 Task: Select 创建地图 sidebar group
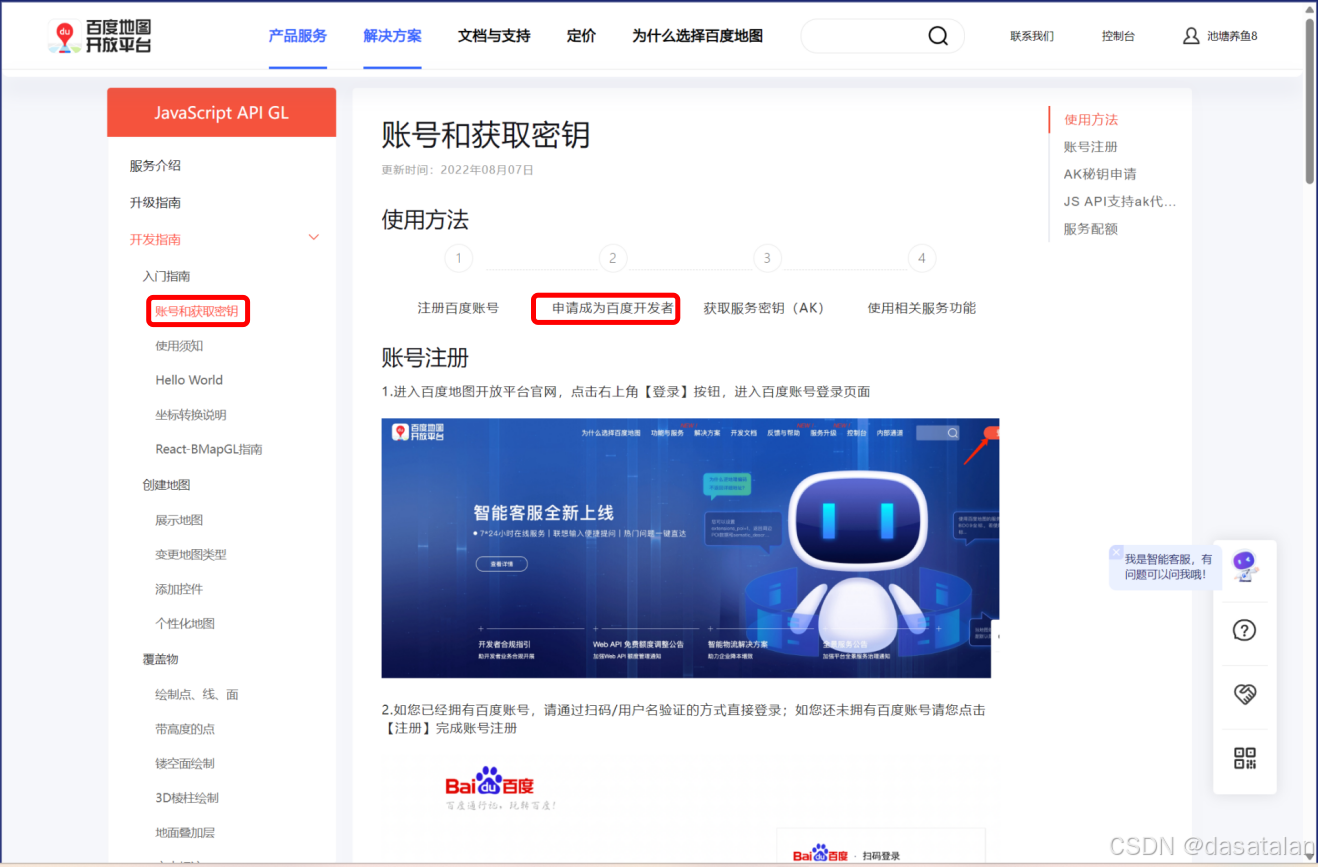tap(166, 485)
